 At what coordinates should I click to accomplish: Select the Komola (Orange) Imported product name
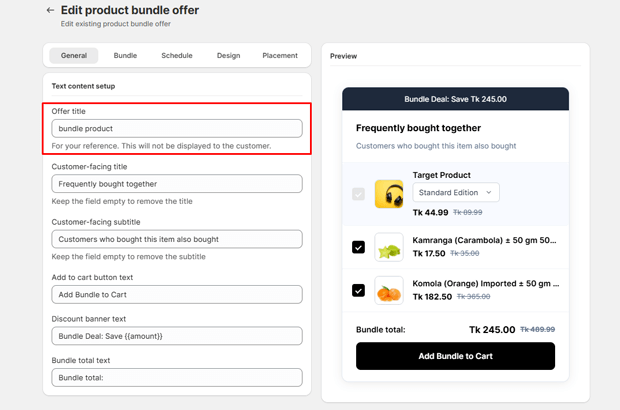[486, 283]
